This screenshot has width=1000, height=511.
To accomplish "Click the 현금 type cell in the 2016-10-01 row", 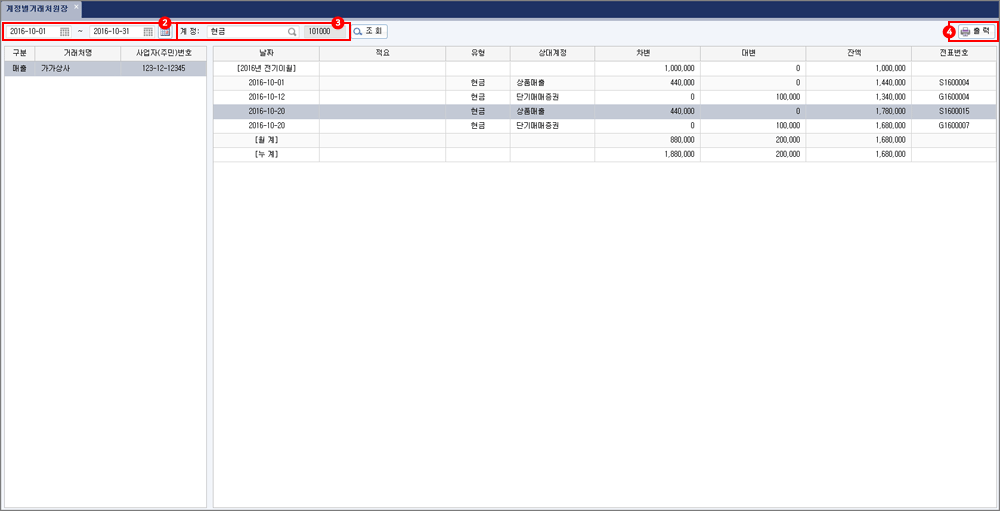I will pyautogui.click(x=478, y=83).
